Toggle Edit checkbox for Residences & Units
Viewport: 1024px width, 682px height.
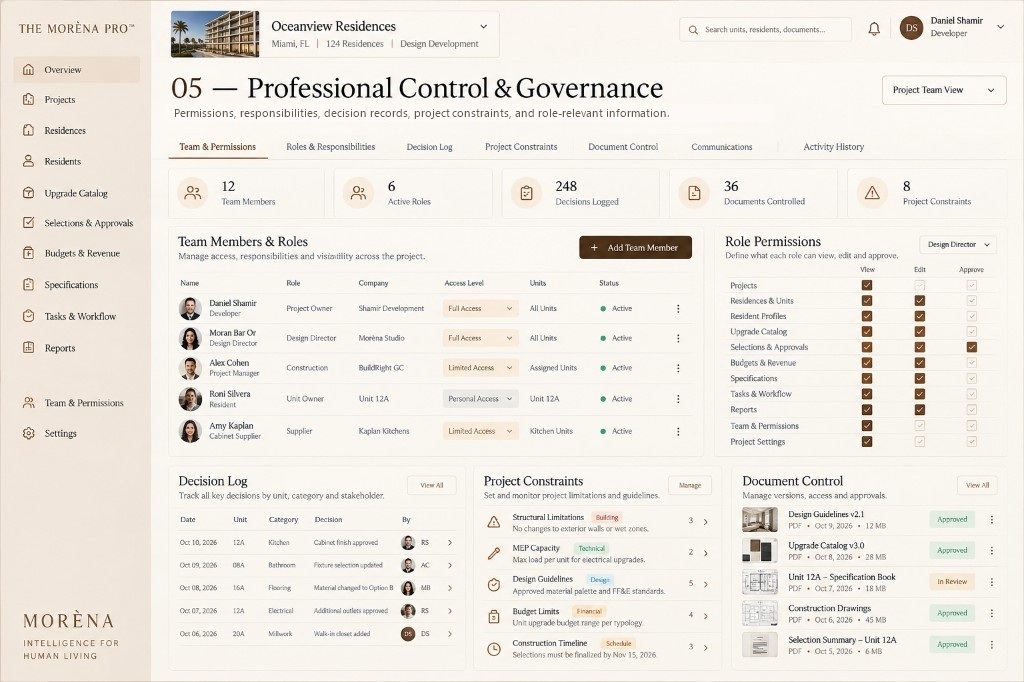pyautogui.click(x=920, y=300)
